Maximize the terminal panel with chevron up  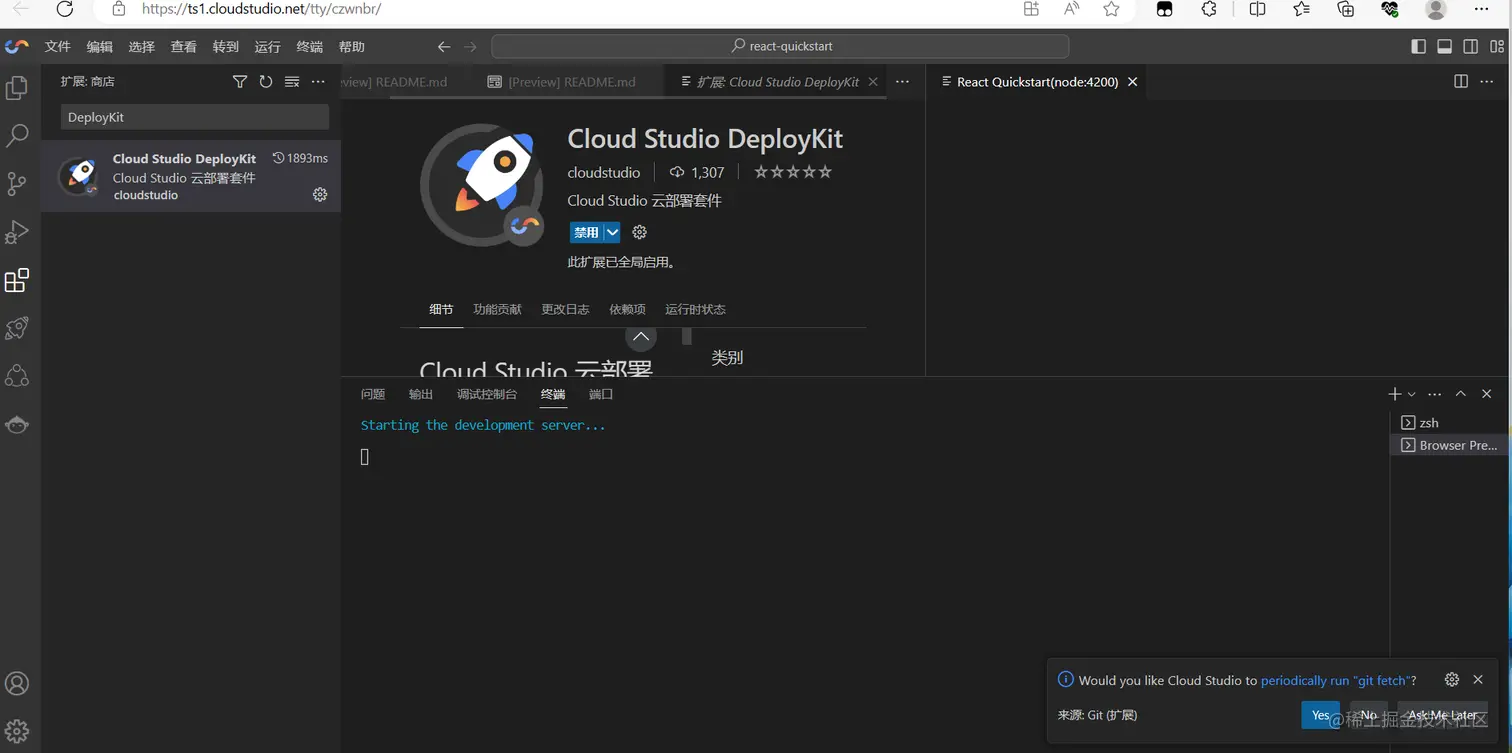coord(1461,394)
